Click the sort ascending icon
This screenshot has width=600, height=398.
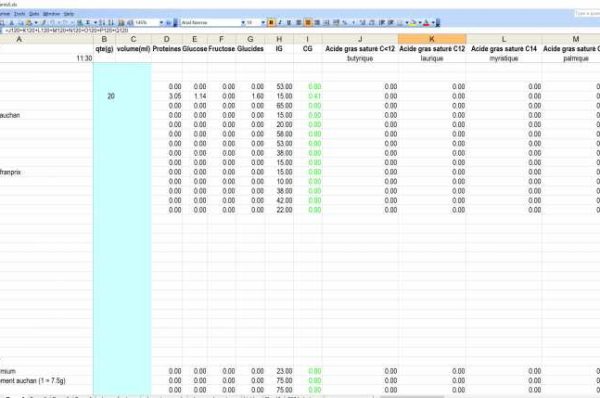pos(102,23)
